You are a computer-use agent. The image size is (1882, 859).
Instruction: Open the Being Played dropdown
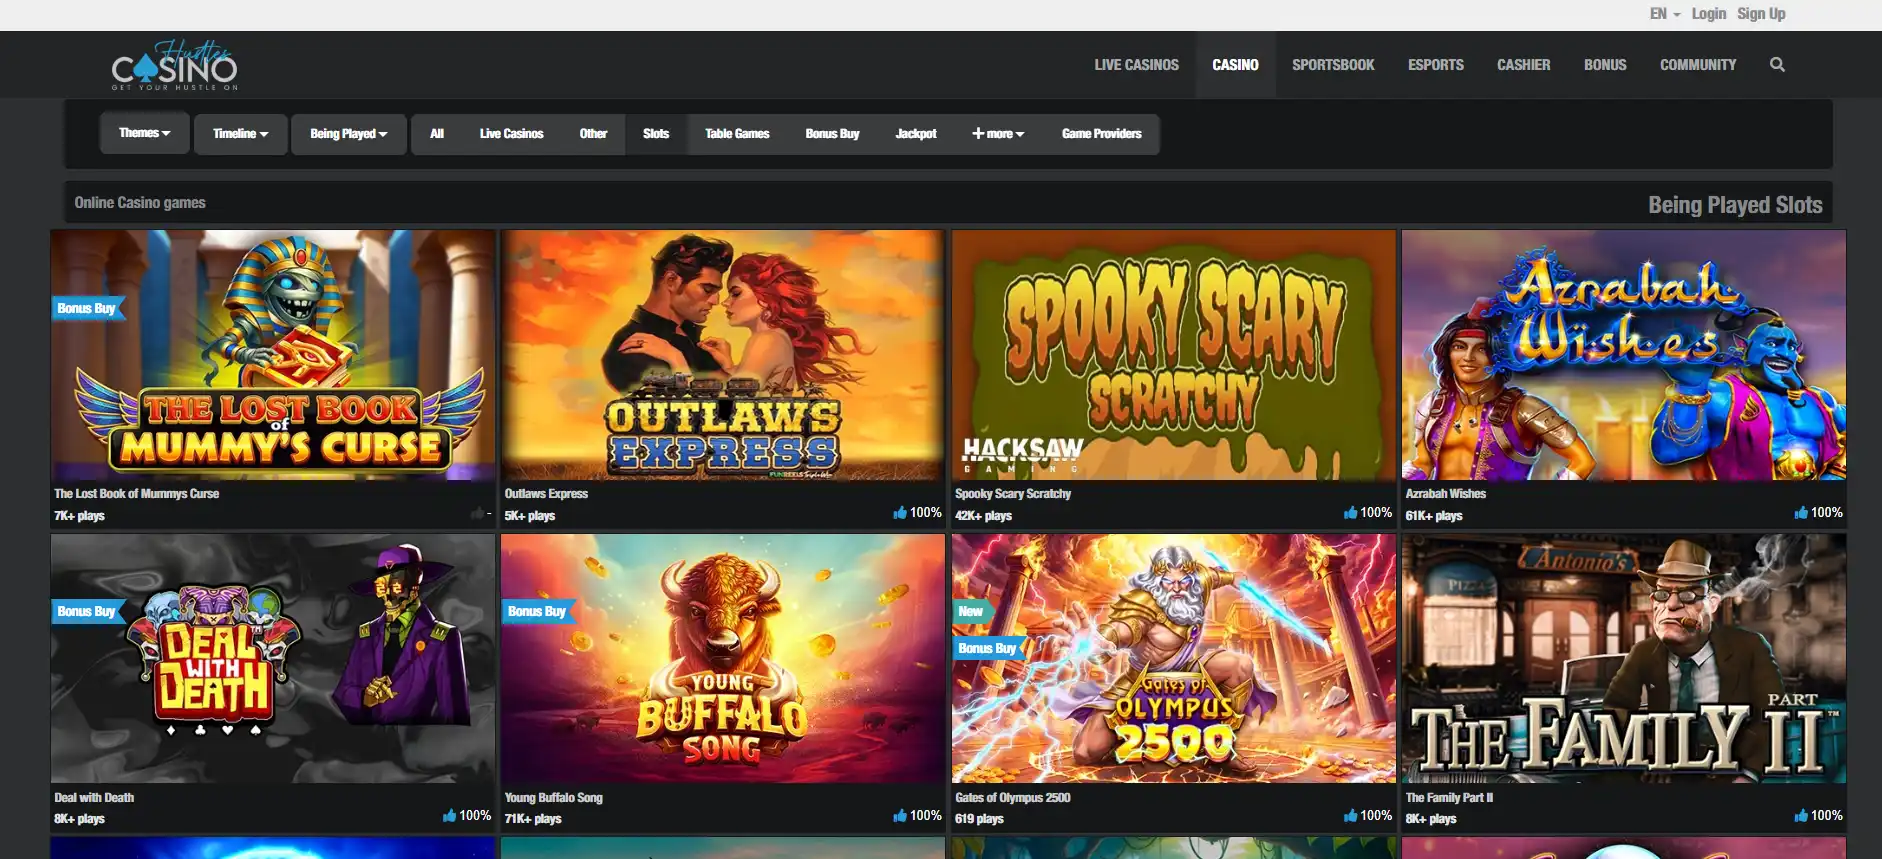(x=349, y=133)
